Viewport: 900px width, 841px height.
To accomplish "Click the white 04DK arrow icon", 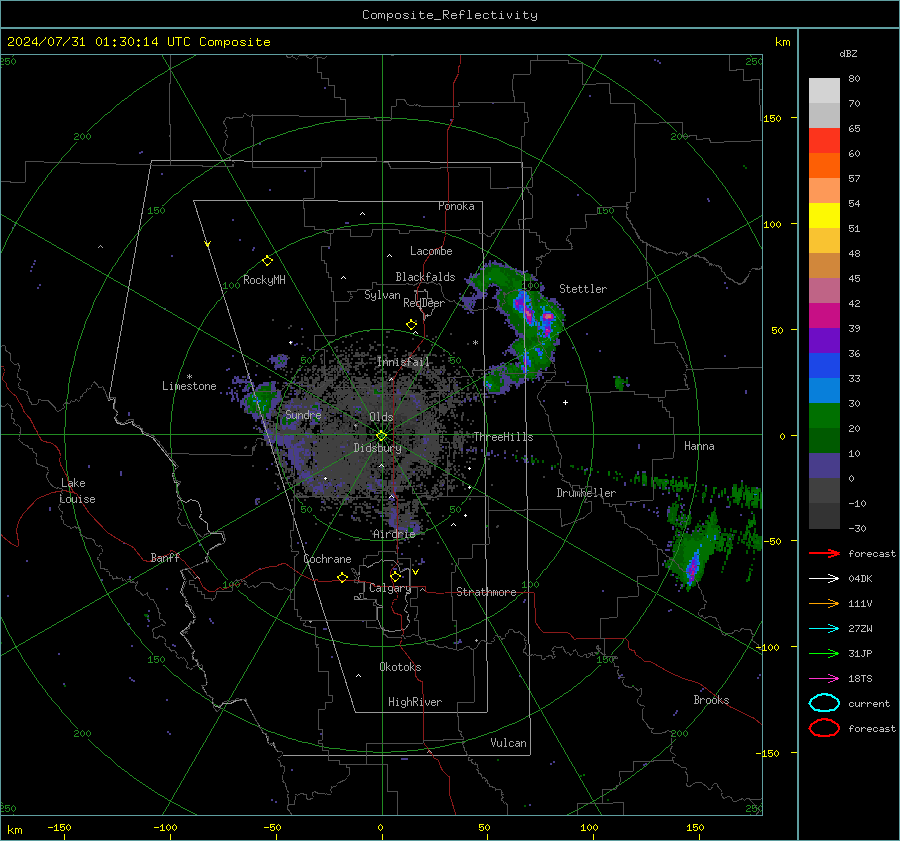I will pos(824,579).
